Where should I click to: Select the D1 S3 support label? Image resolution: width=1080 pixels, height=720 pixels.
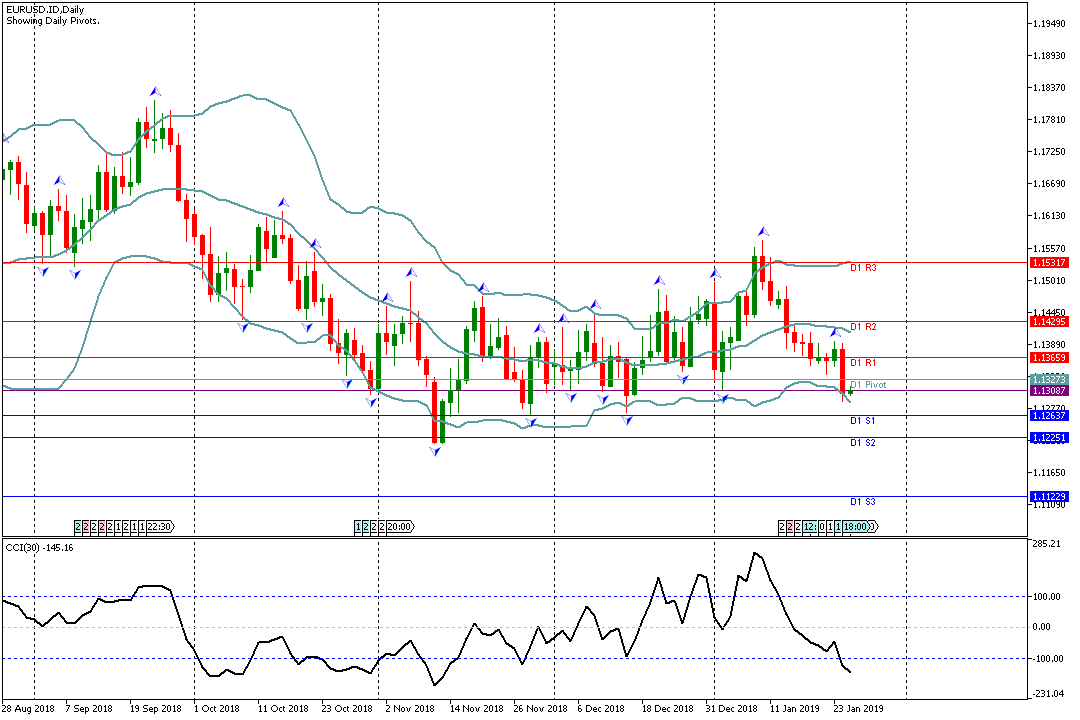coord(863,501)
